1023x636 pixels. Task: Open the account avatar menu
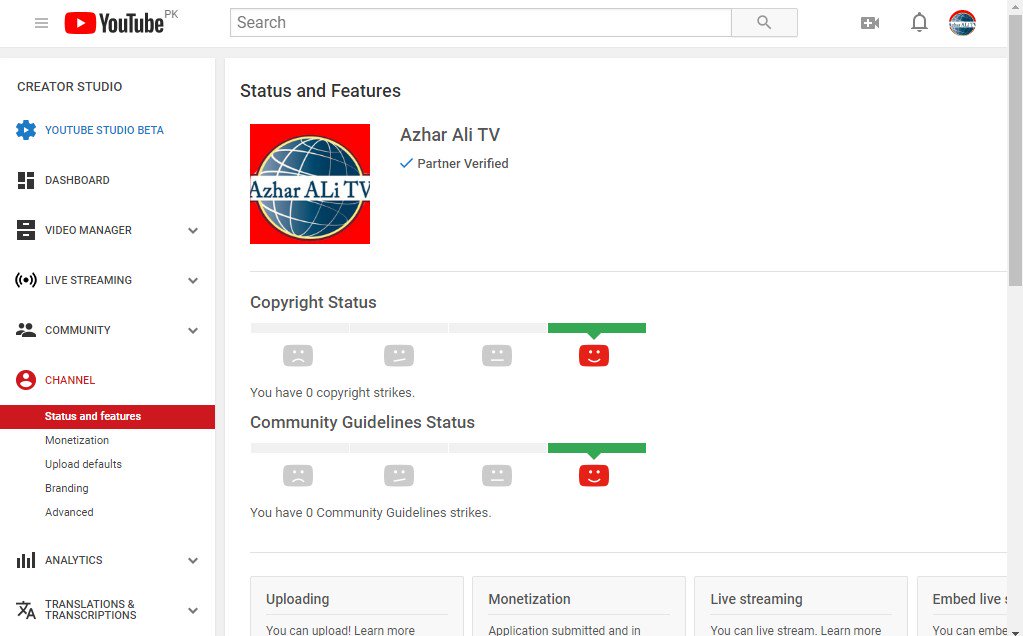[962, 23]
